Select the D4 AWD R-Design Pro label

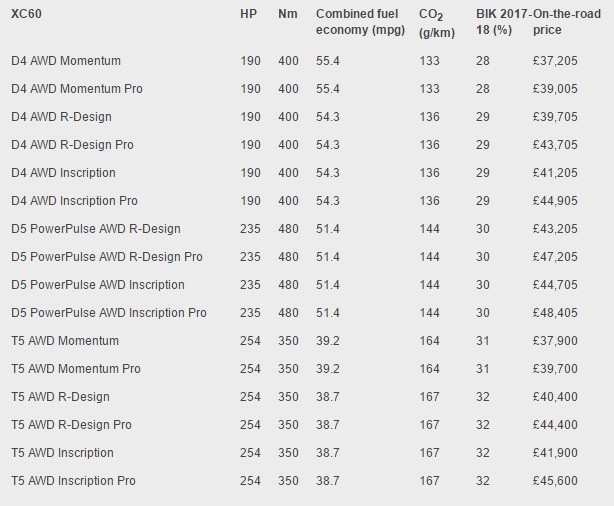[72, 145]
